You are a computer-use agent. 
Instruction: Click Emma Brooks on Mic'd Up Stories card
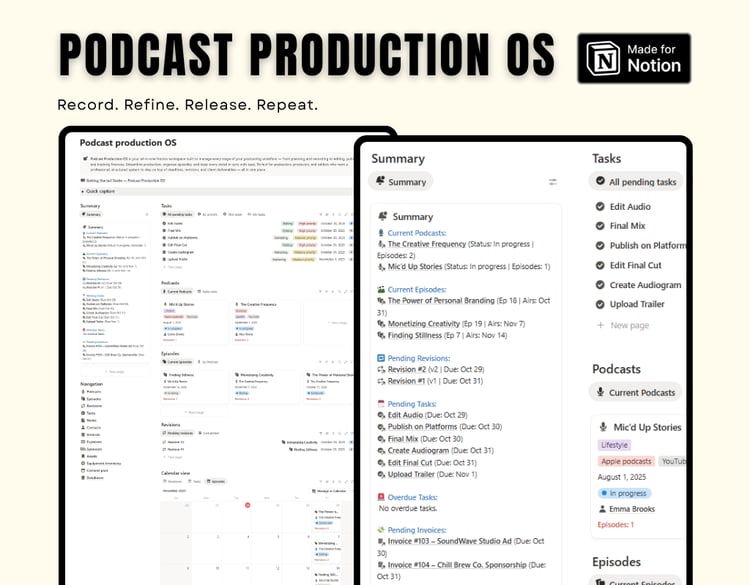pos(631,509)
